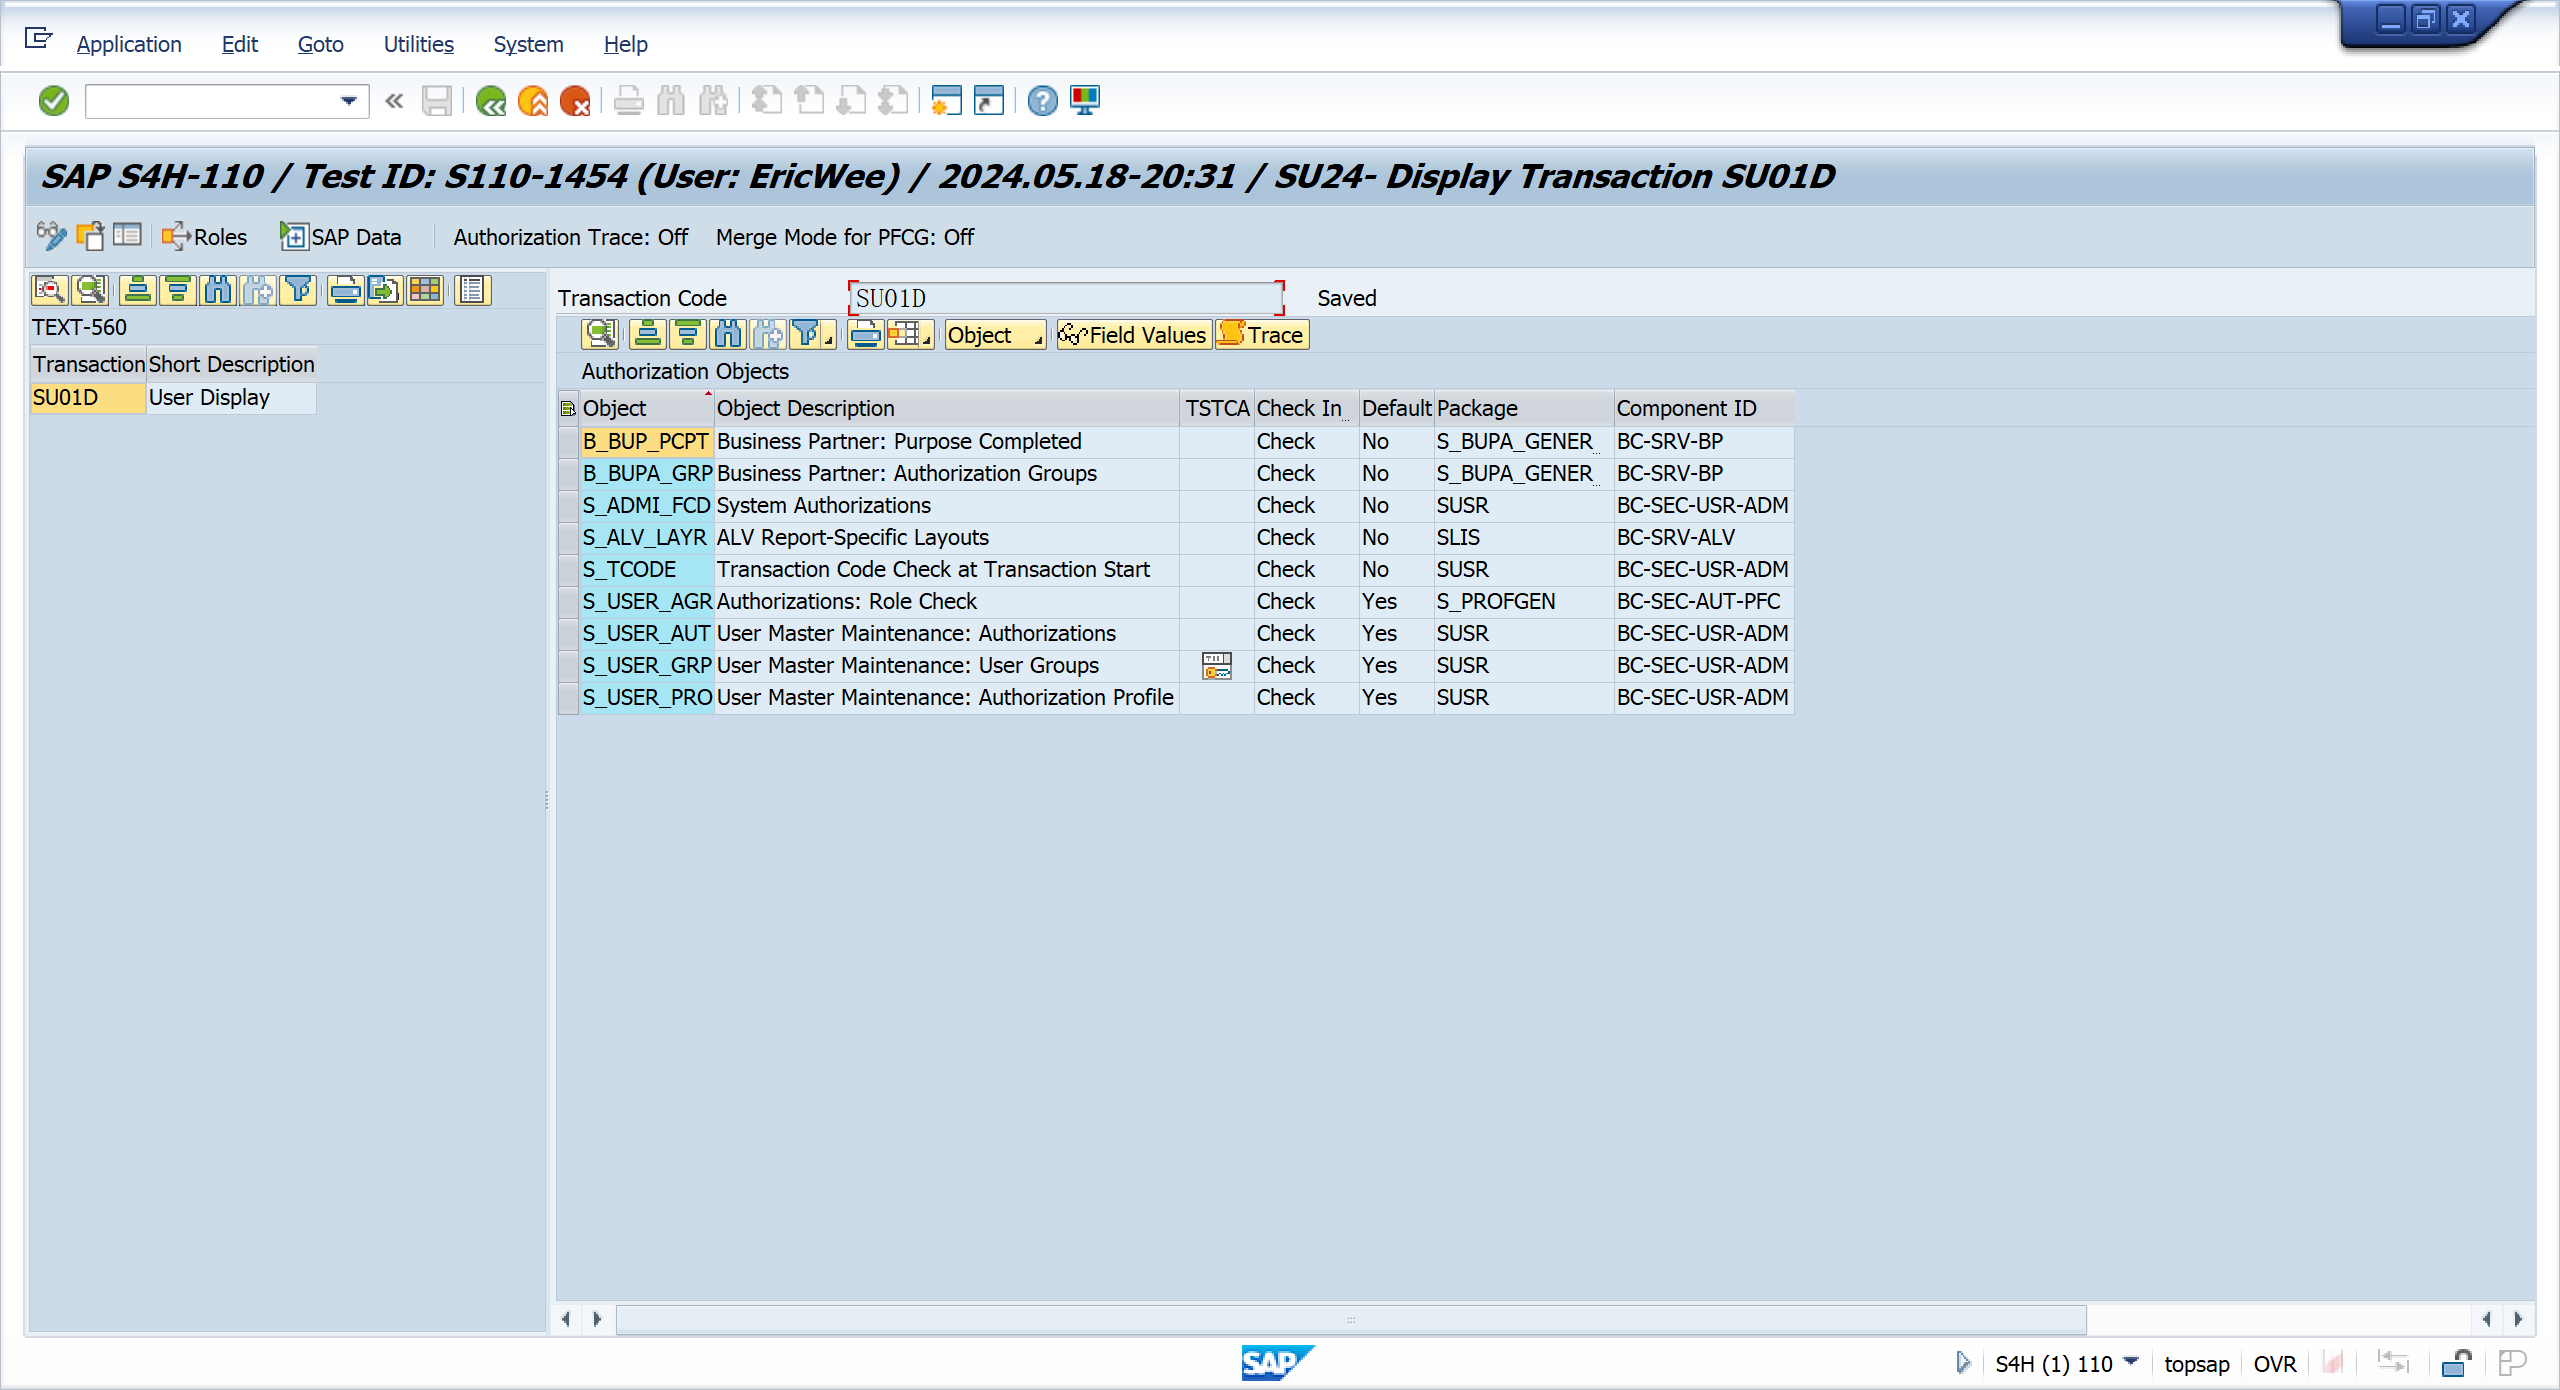Image resolution: width=2560 pixels, height=1390 pixels.
Task: Click the green Back arrow icon
Action: [490, 101]
